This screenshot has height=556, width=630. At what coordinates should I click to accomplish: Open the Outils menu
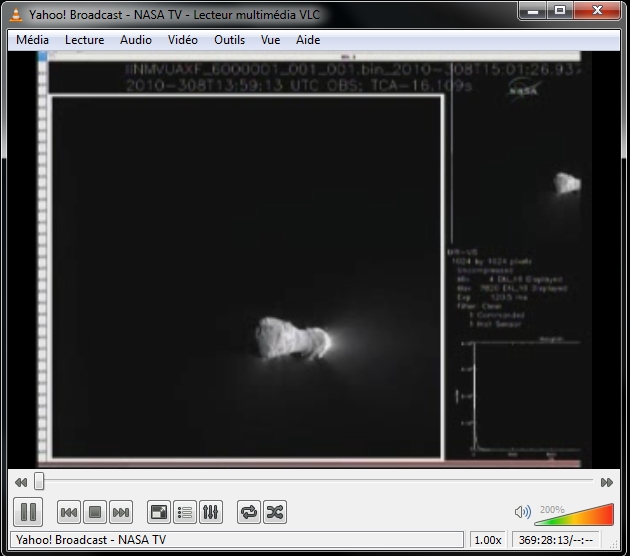point(229,40)
